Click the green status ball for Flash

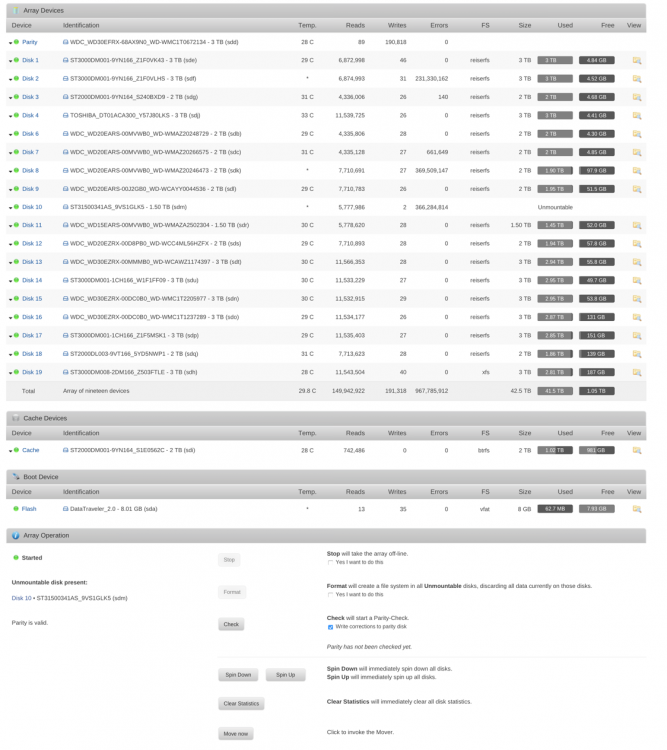(16, 508)
